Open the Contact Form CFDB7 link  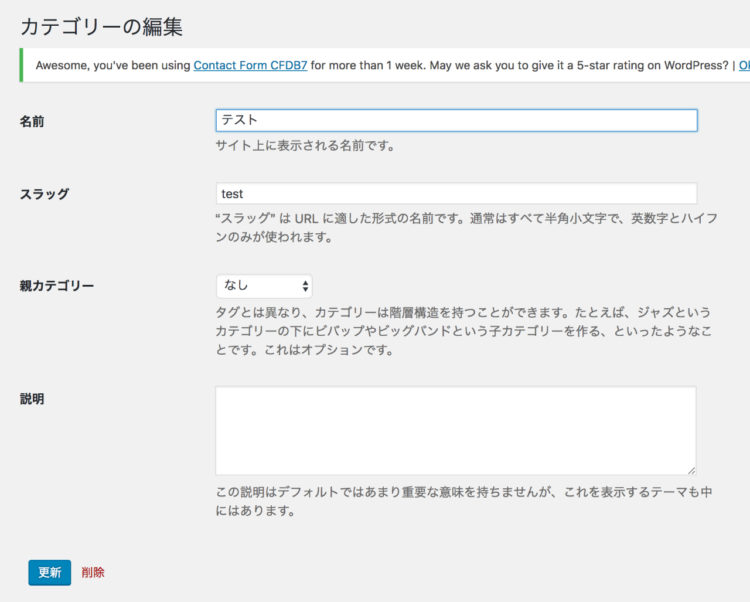click(x=250, y=66)
